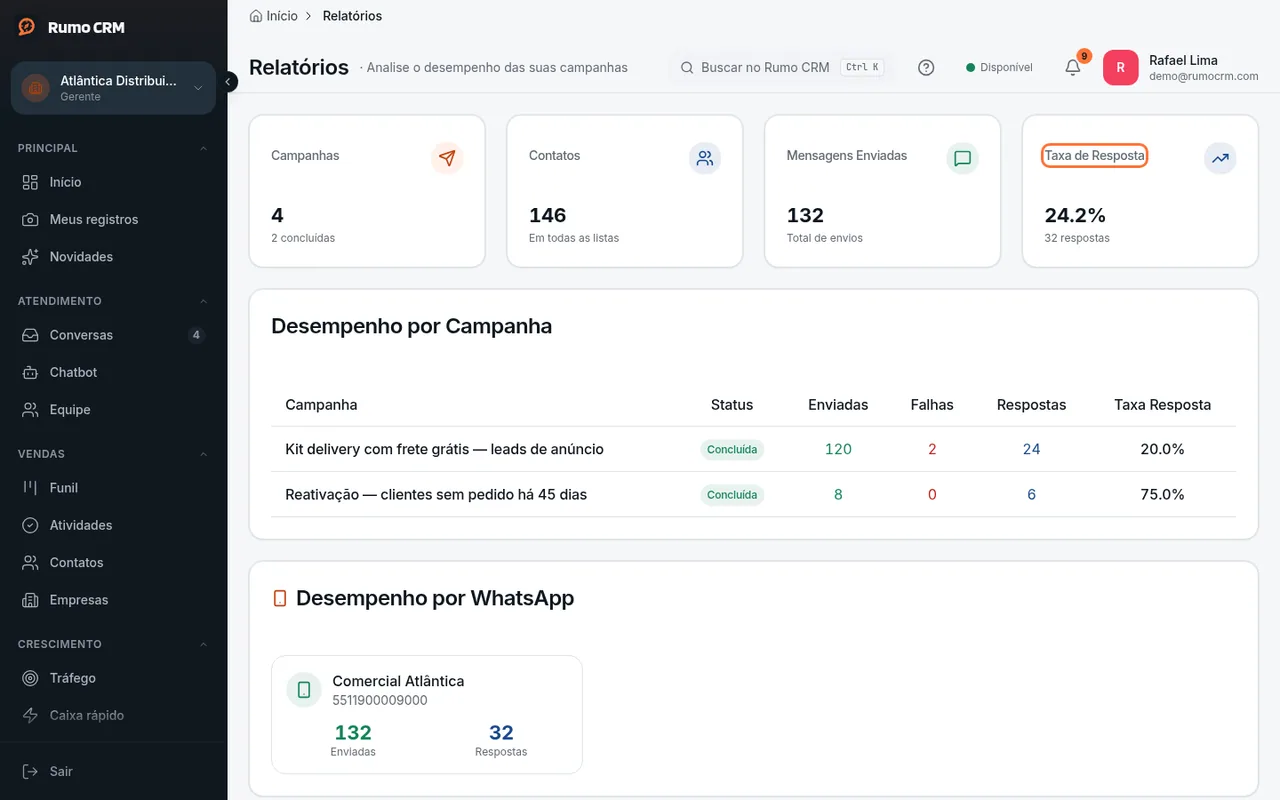Click the Mensagens Enviadas chat icon
This screenshot has height=800, width=1280.
(x=963, y=158)
